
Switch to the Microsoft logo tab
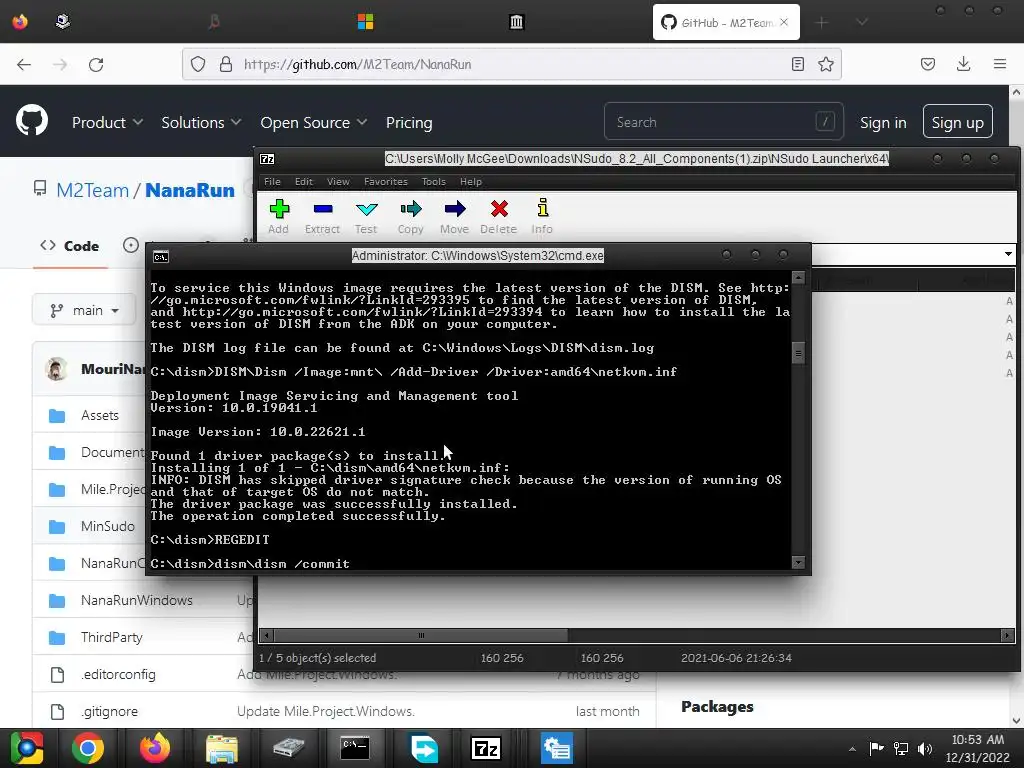coord(365,22)
